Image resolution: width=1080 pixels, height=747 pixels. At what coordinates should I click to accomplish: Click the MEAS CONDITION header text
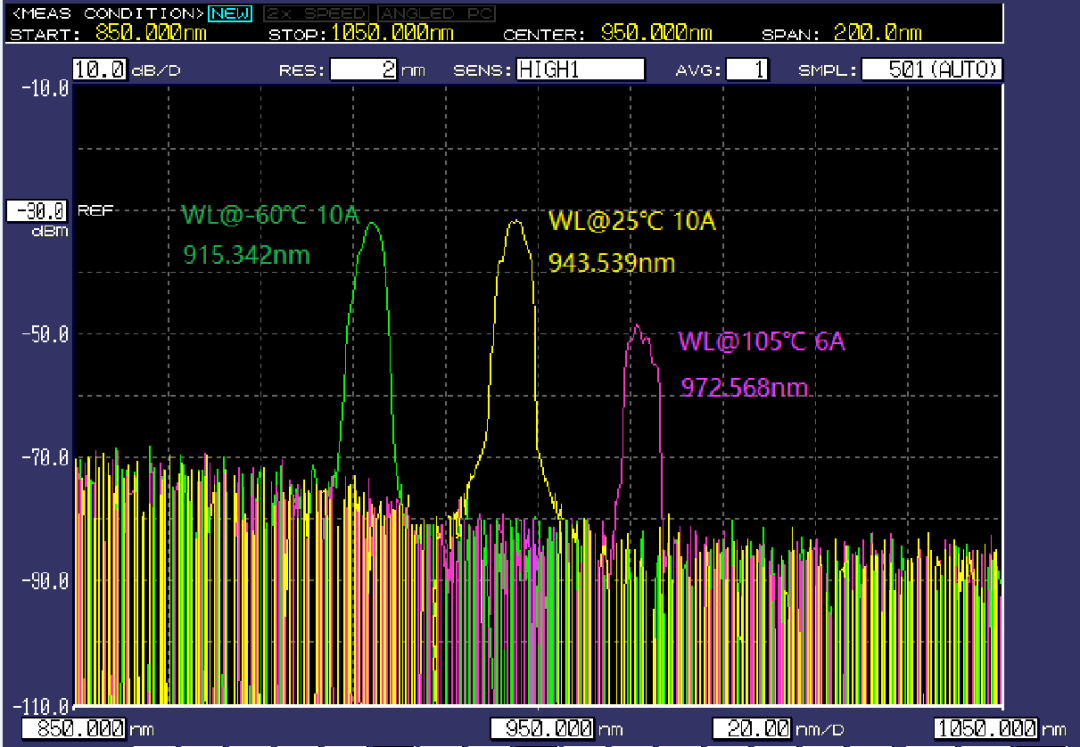coord(109,13)
